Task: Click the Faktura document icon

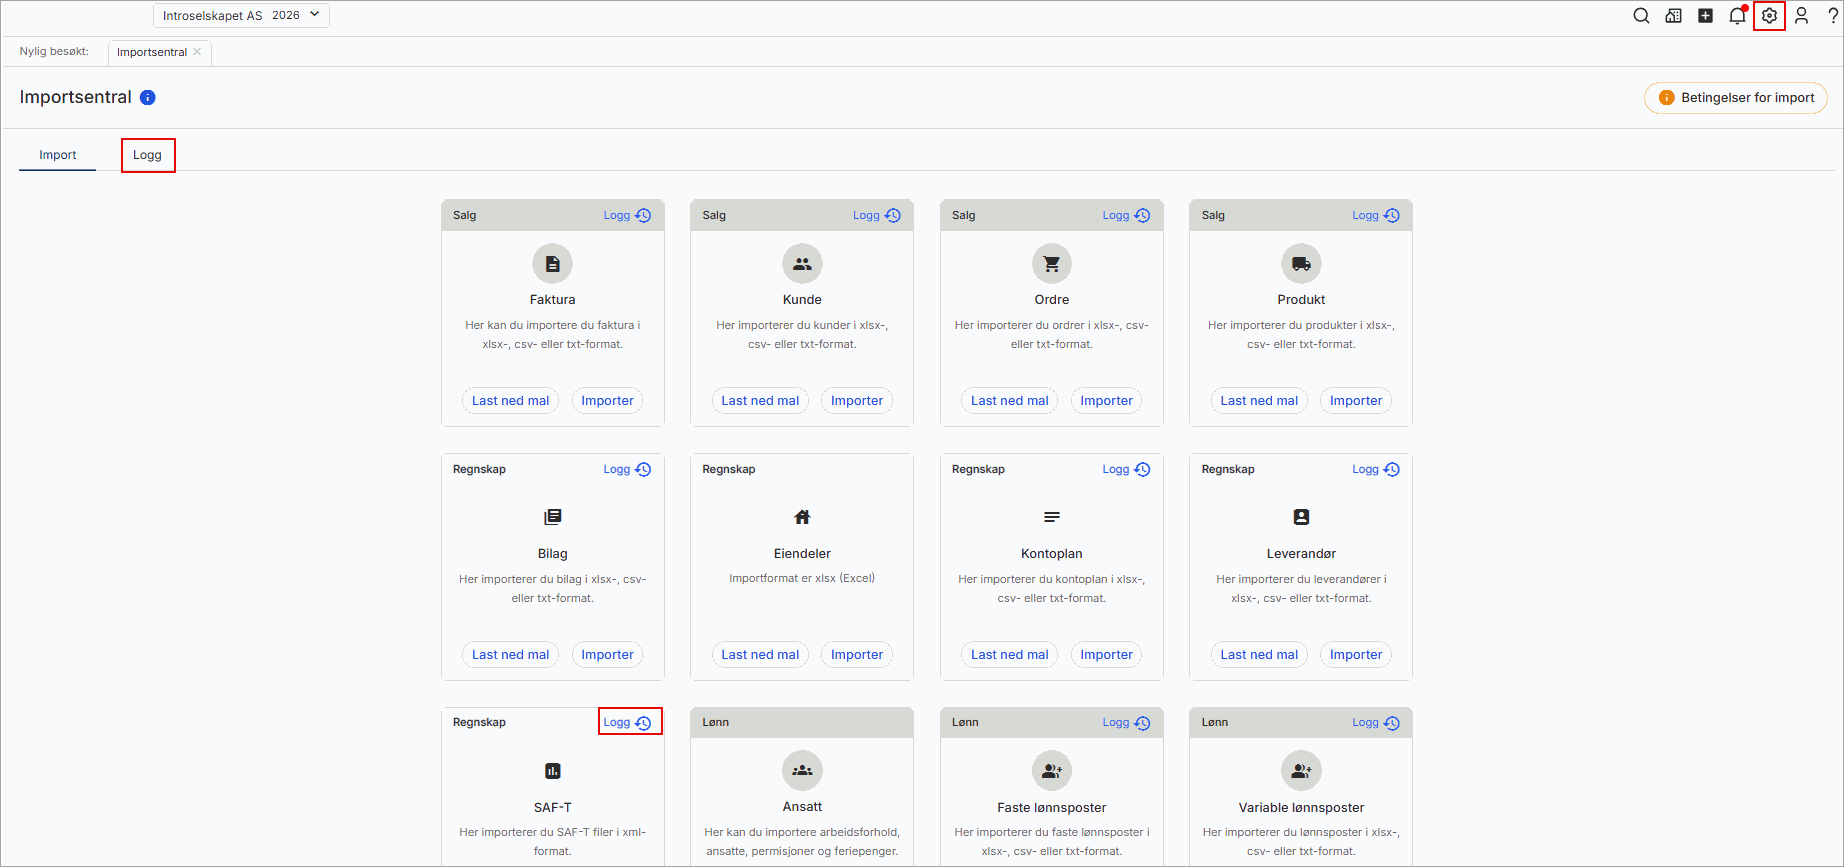Action: [552, 264]
